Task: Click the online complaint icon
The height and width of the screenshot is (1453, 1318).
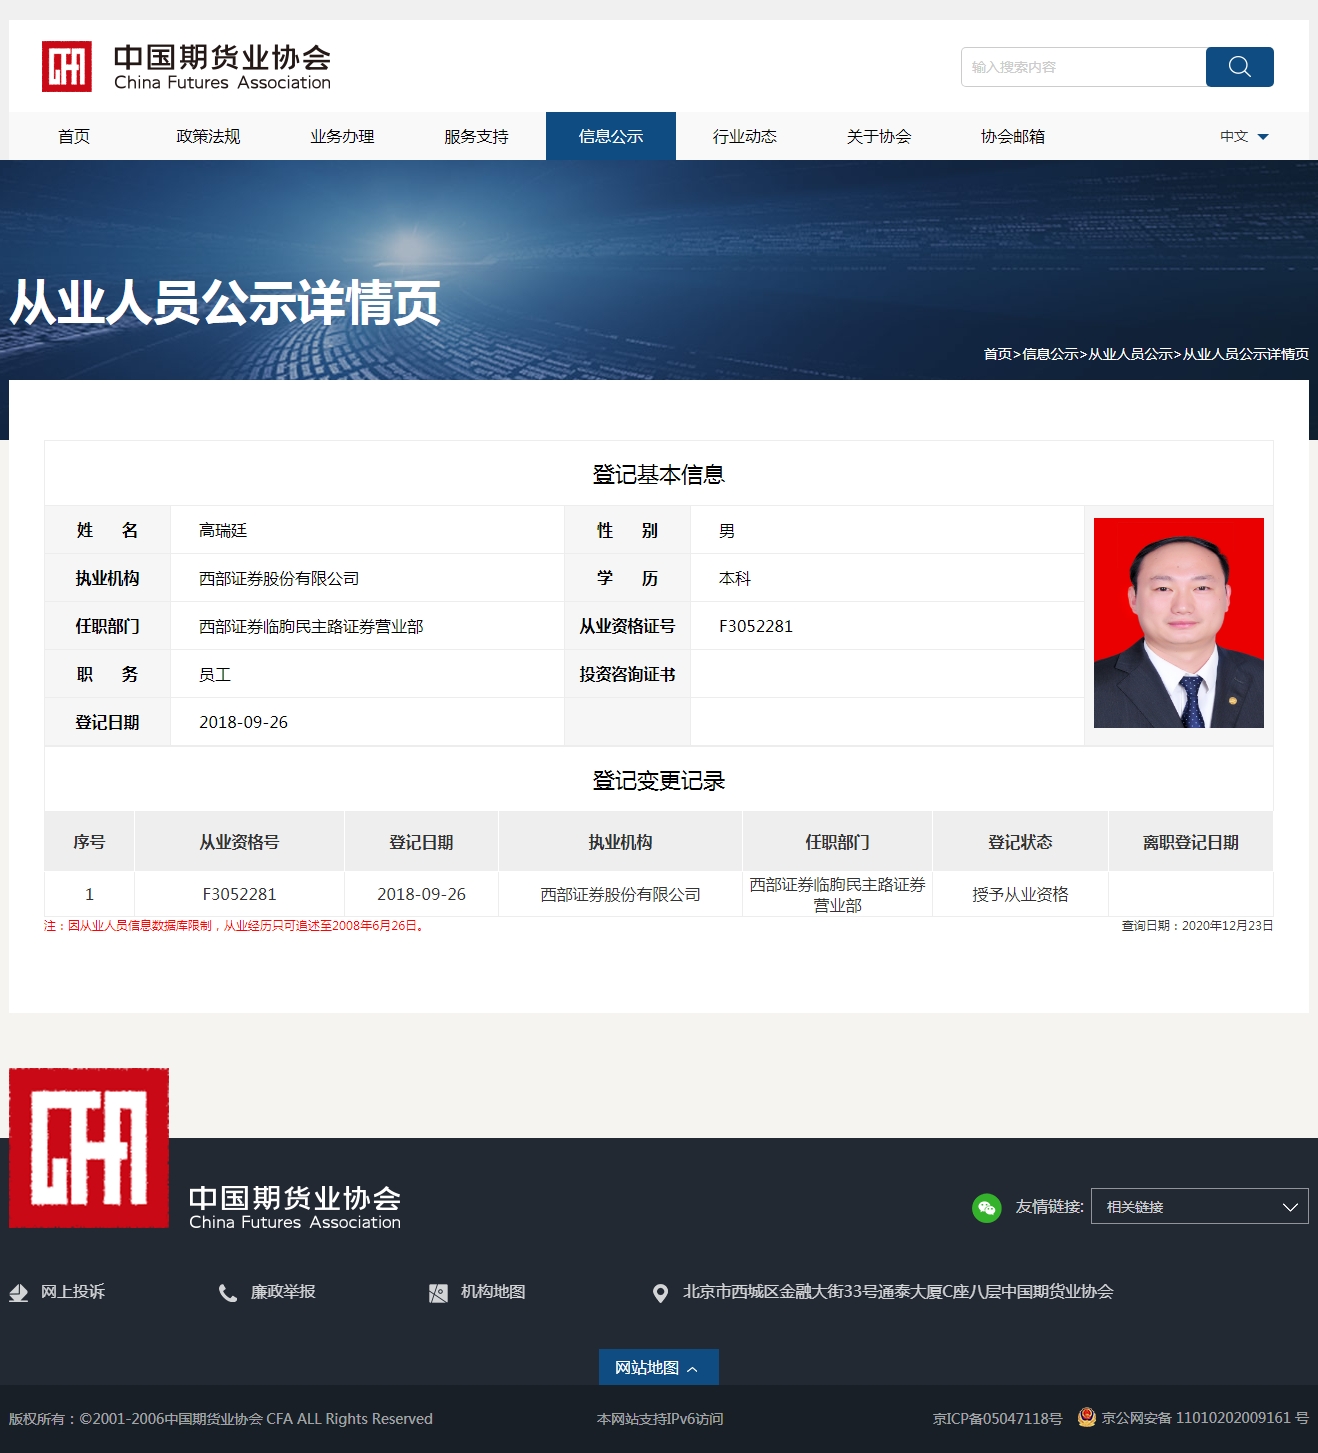Action: pos(19,1293)
